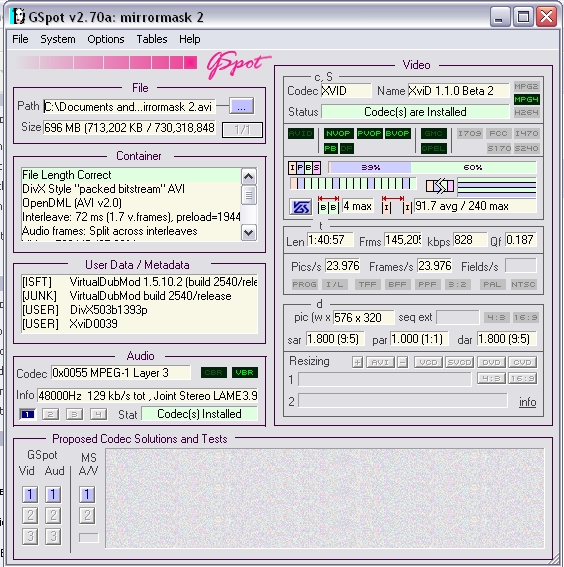Viewport: 564px width, 567px height.
Task: Click the PROG scan indicator
Action: (304, 284)
